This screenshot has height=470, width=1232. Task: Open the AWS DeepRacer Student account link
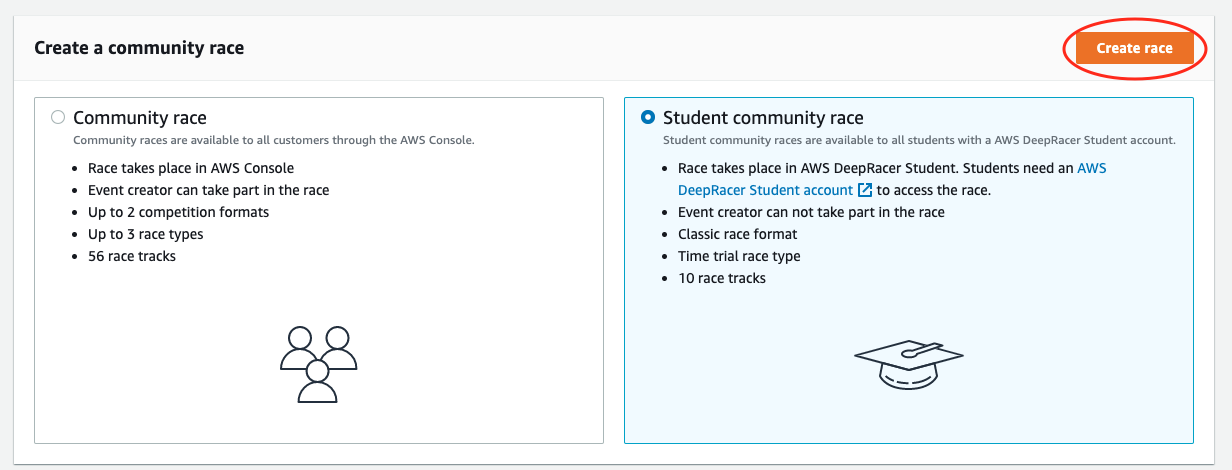pos(765,190)
